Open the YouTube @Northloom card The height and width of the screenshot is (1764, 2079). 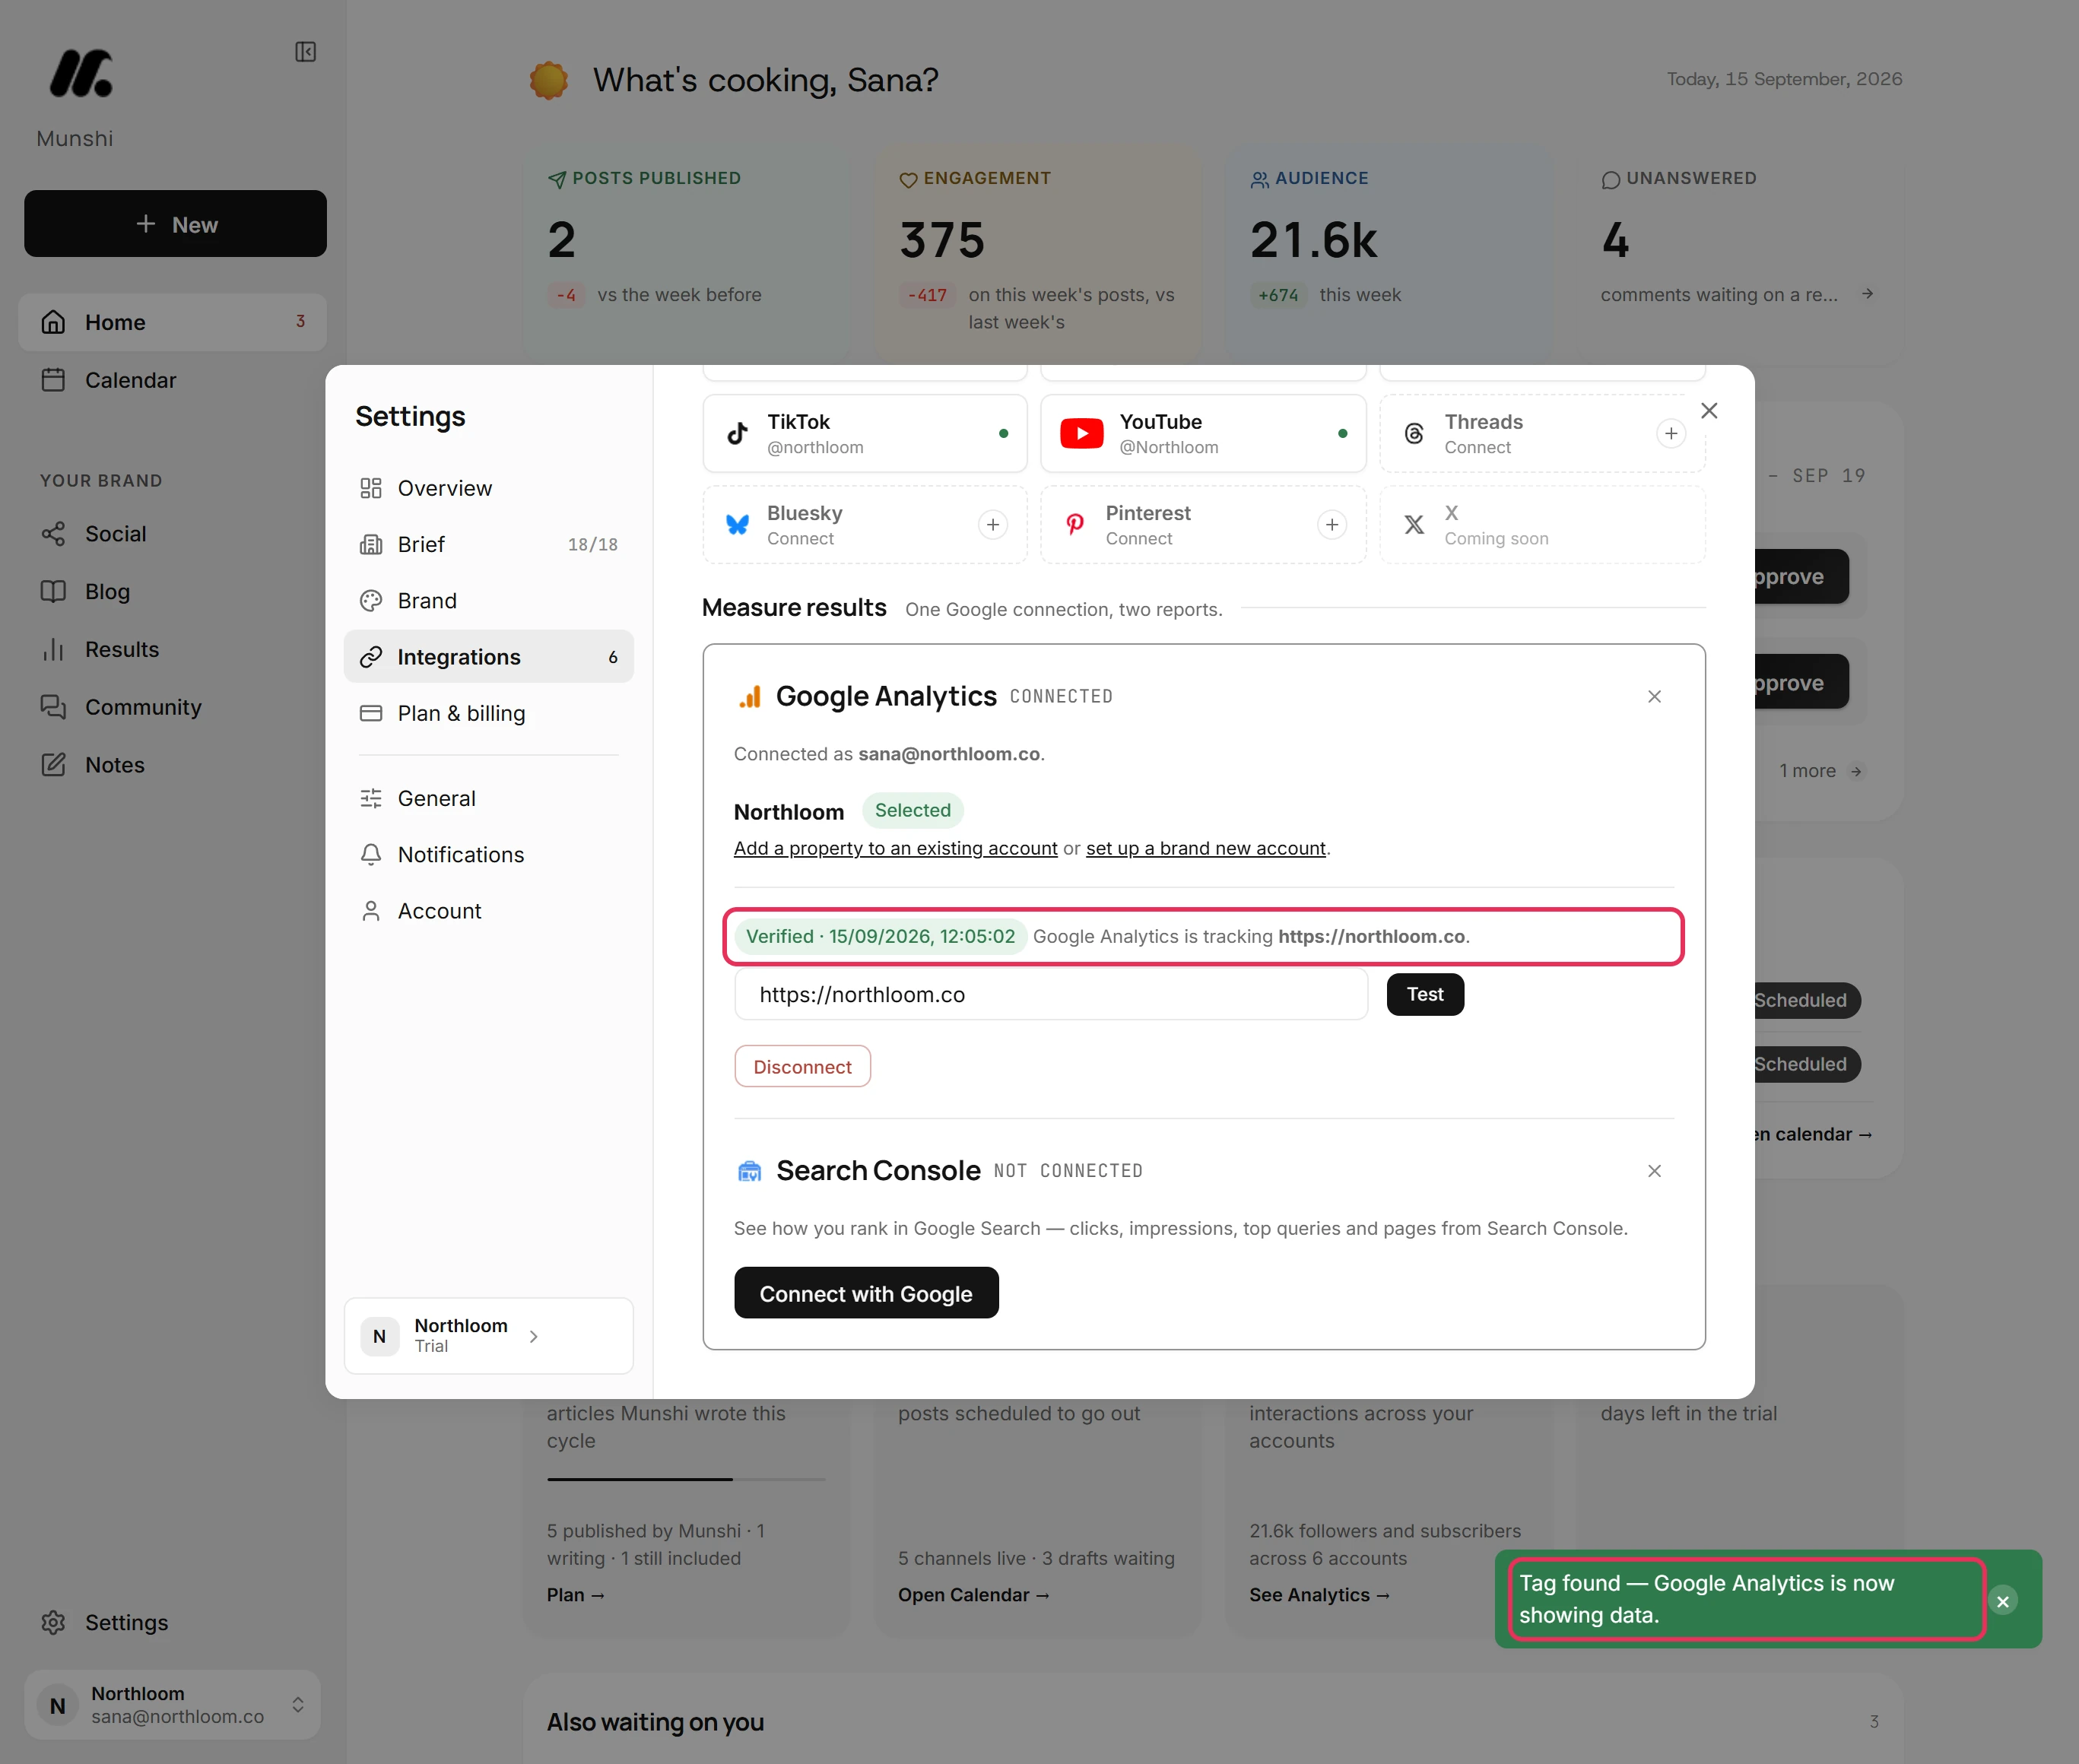(x=1203, y=434)
